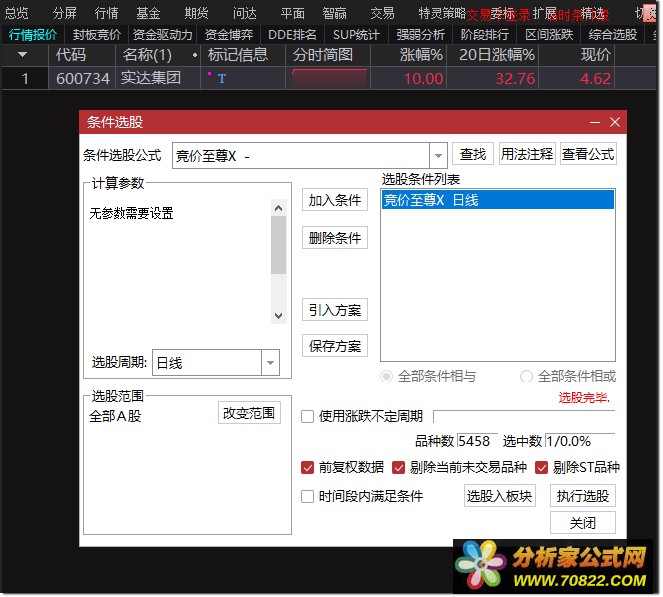
Task: Click the 改变范围 button
Action: tap(249, 413)
